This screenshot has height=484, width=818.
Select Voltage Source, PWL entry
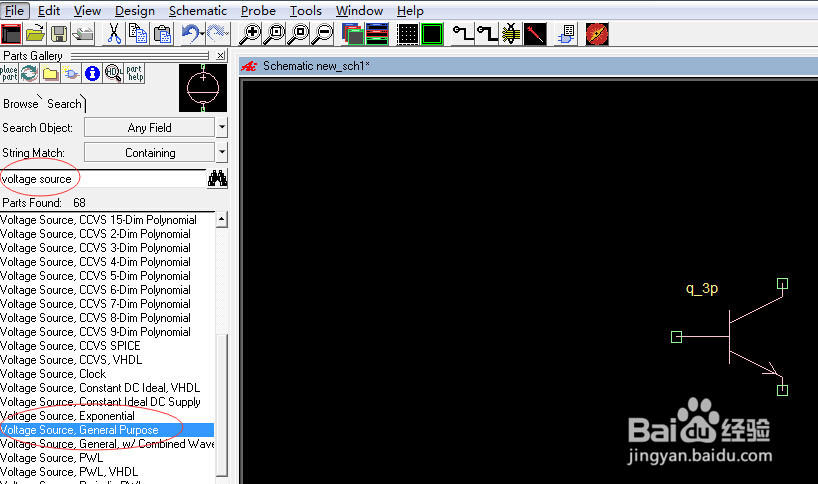click(x=52, y=458)
